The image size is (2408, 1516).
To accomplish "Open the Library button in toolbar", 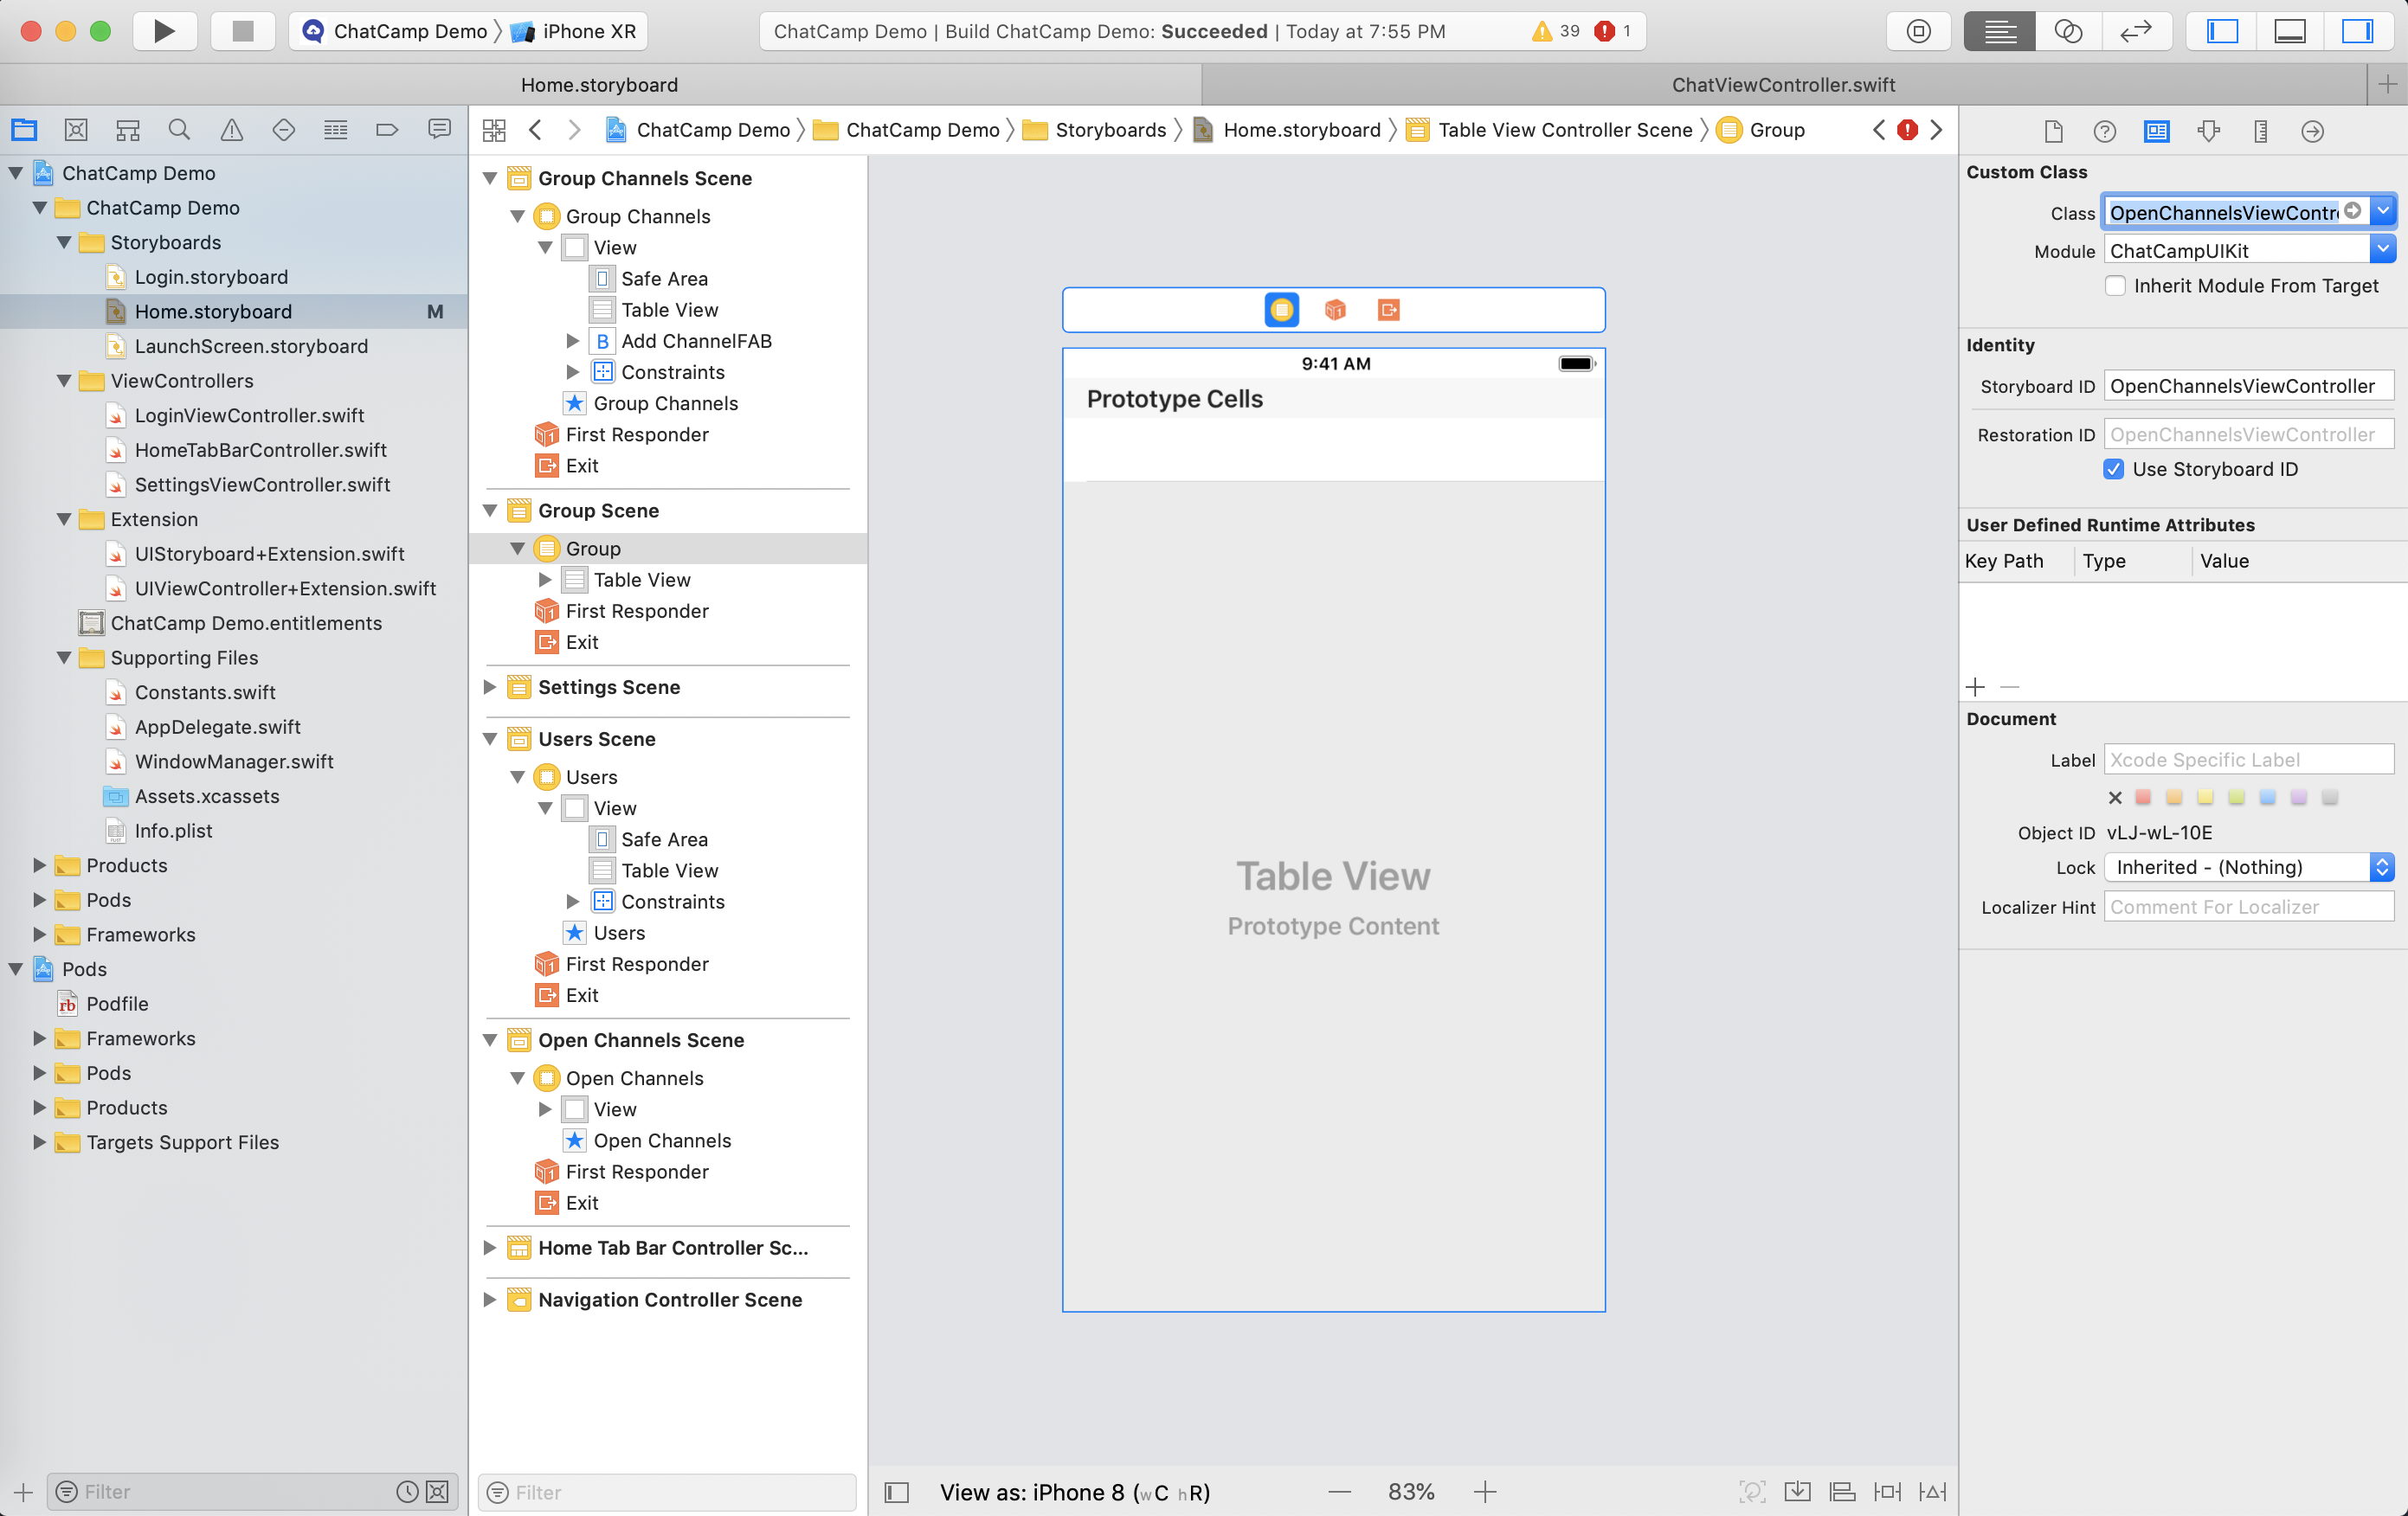I will [1918, 31].
